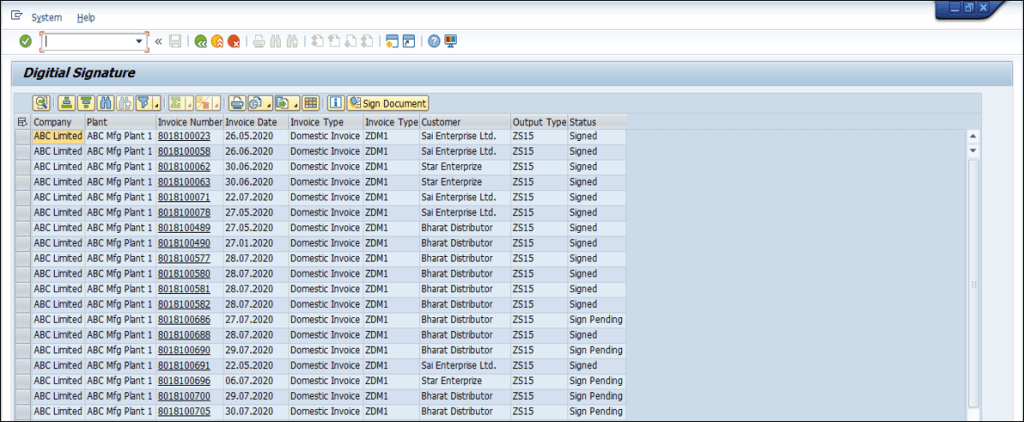Click the red Cancel icon
1024x422 pixels.
point(233,41)
